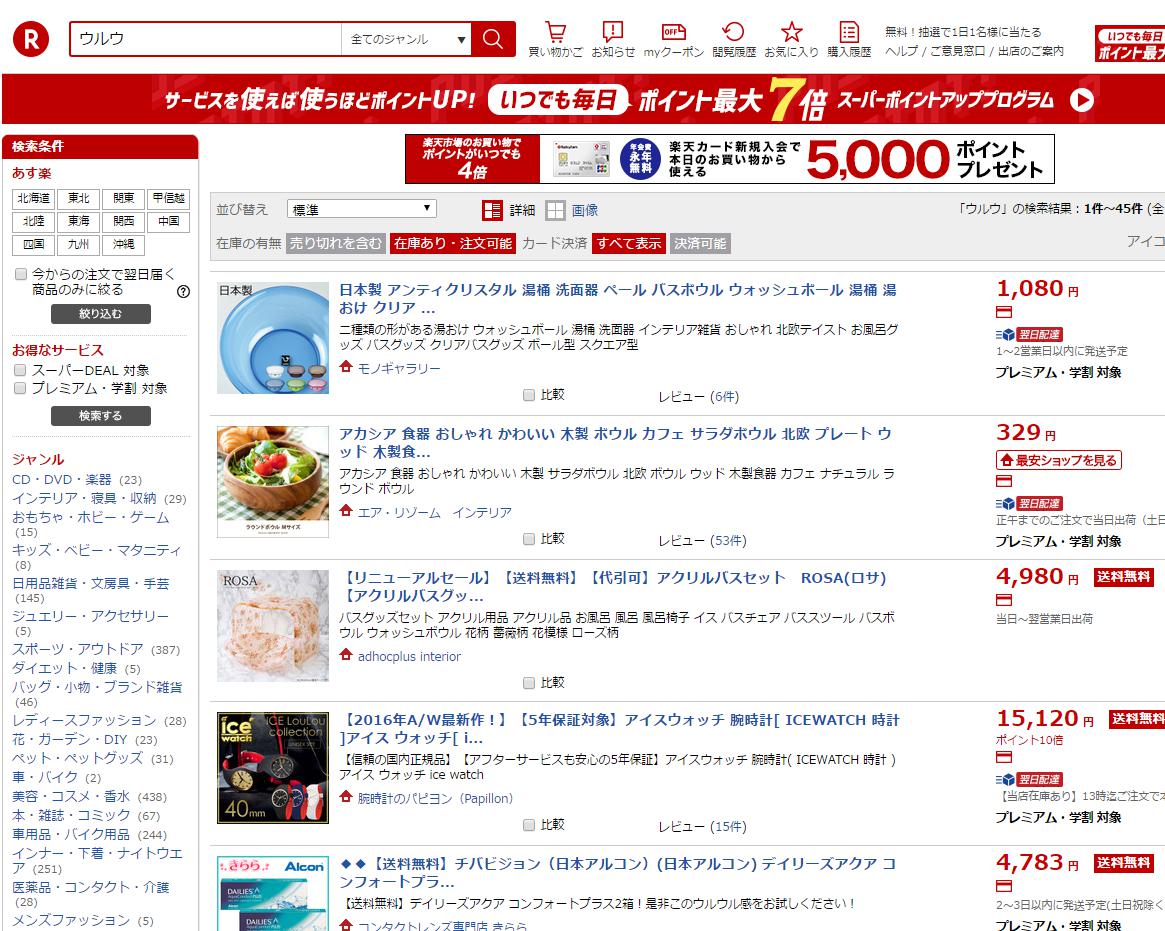
Task: Open the 日本製 アンティクリスタル 湯桶 product title
Action: tap(618, 299)
